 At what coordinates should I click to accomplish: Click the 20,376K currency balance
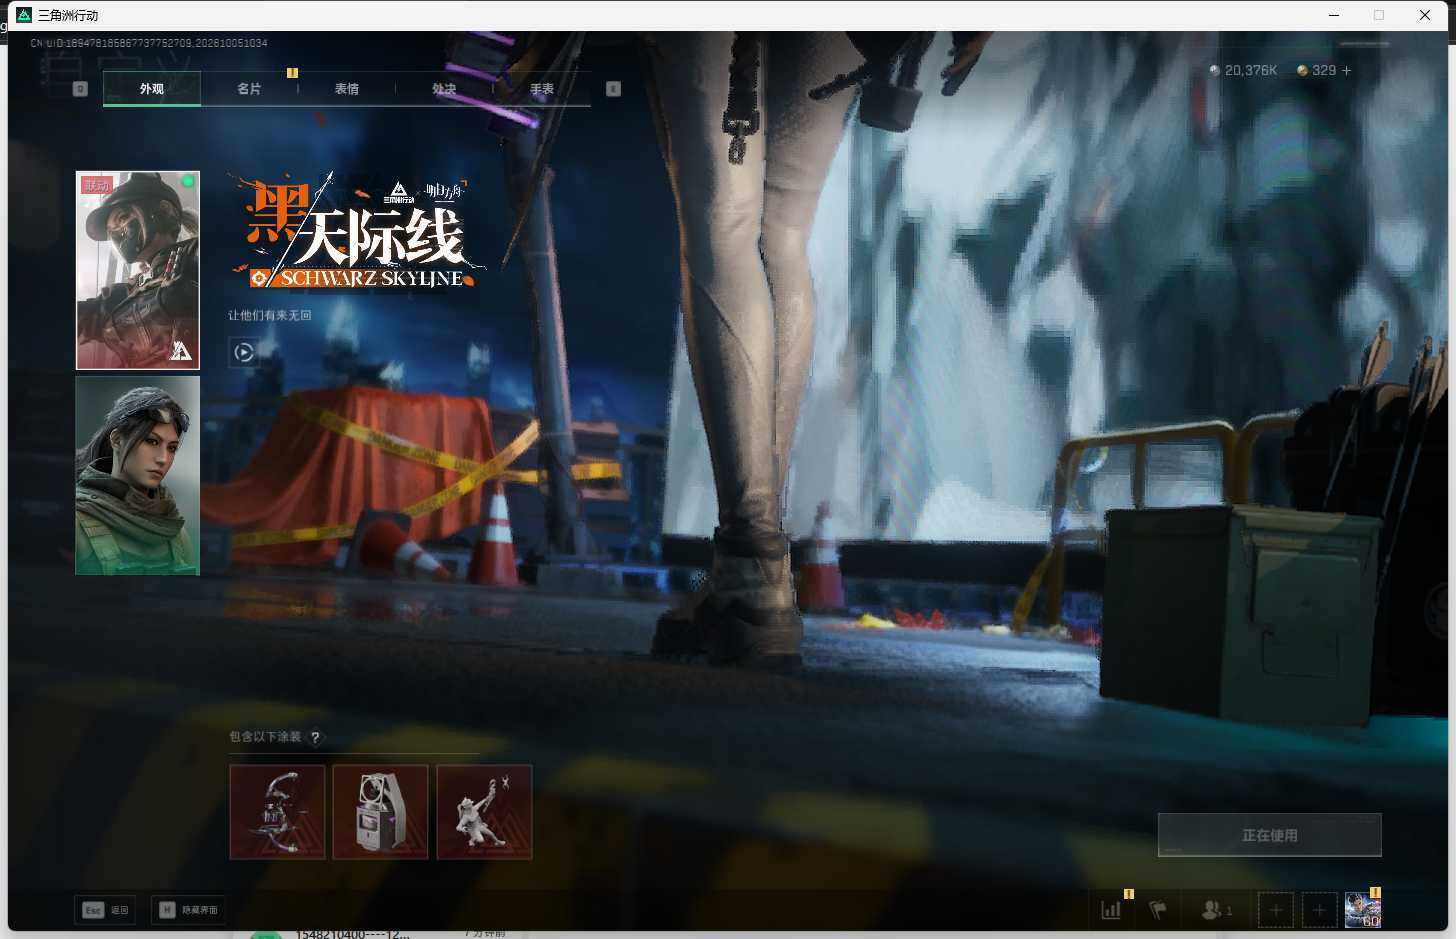click(x=1243, y=71)
